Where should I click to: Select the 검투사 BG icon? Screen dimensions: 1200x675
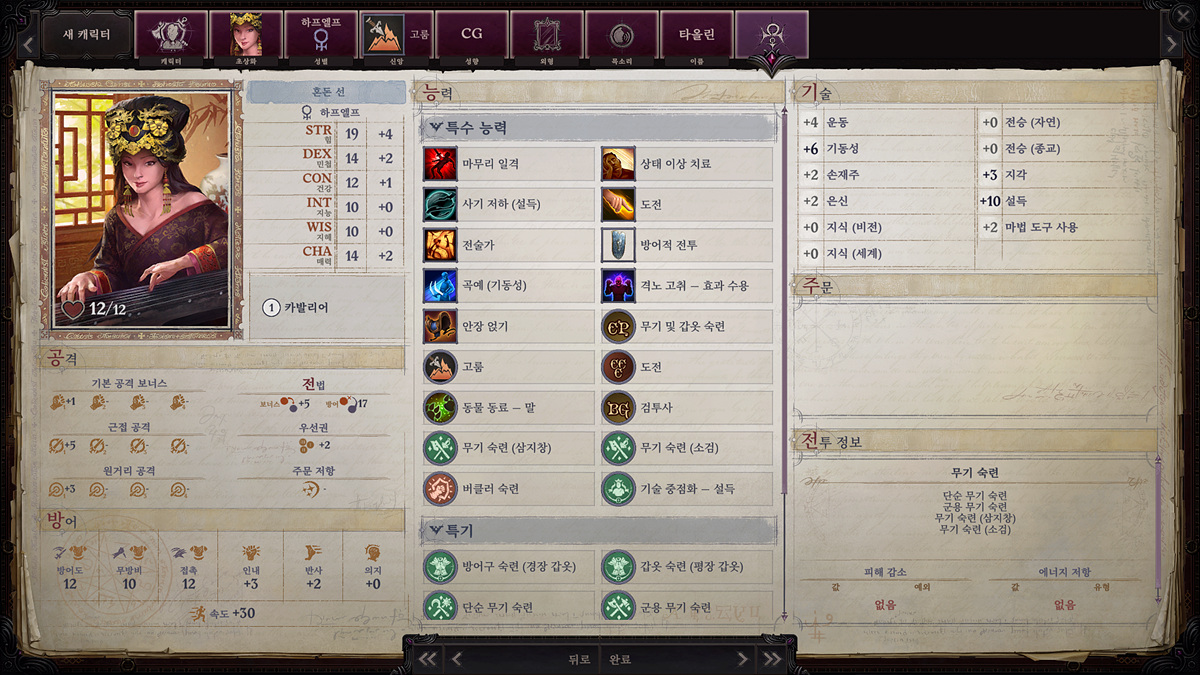coord(618,407)
